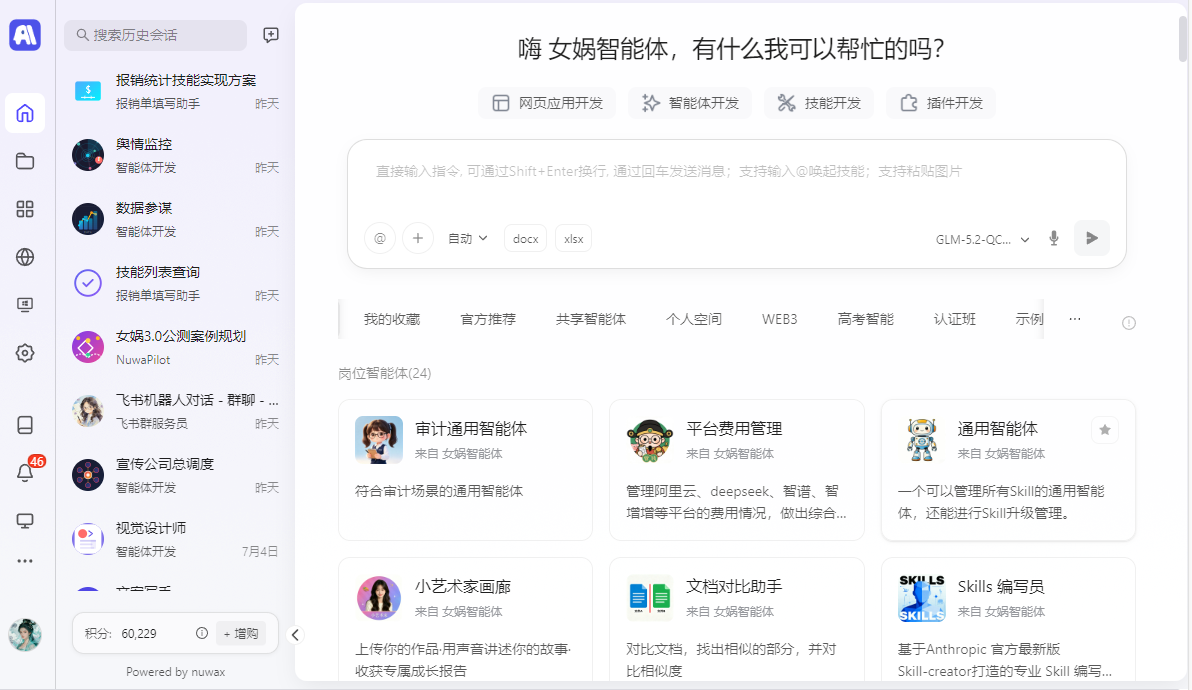Click the 搜索历史会话 search field
The height and width of the screenshot is (690, 1192).
156,35
